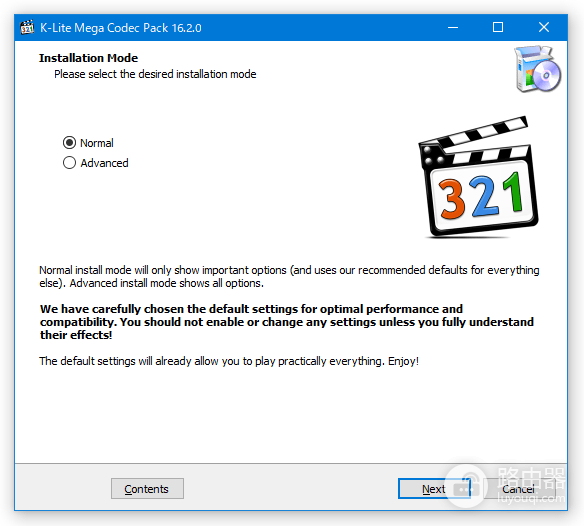Maximize the K-Lite setup window

coord(498,28)
